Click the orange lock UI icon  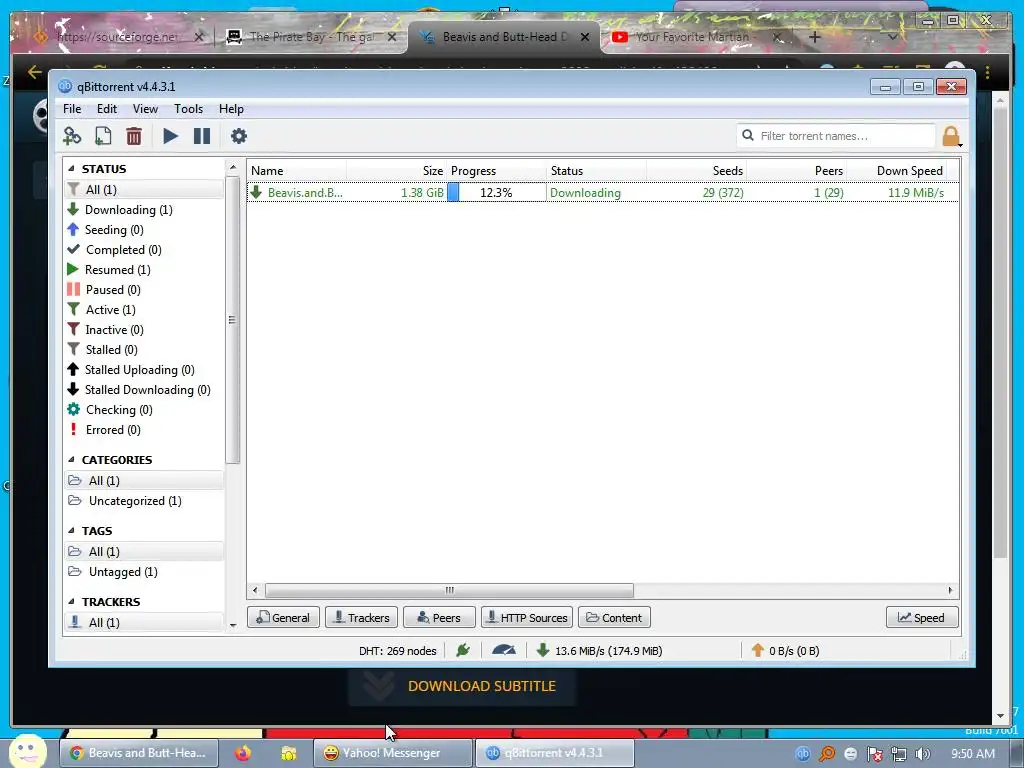coord(952,136)
